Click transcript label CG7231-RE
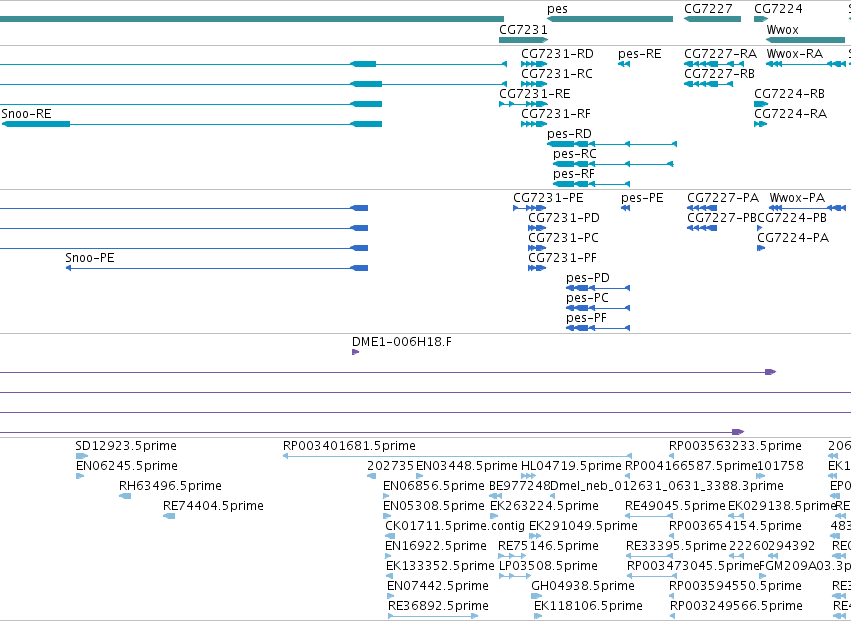The height and width of the screenshot is (621, 851). [535, 94]
